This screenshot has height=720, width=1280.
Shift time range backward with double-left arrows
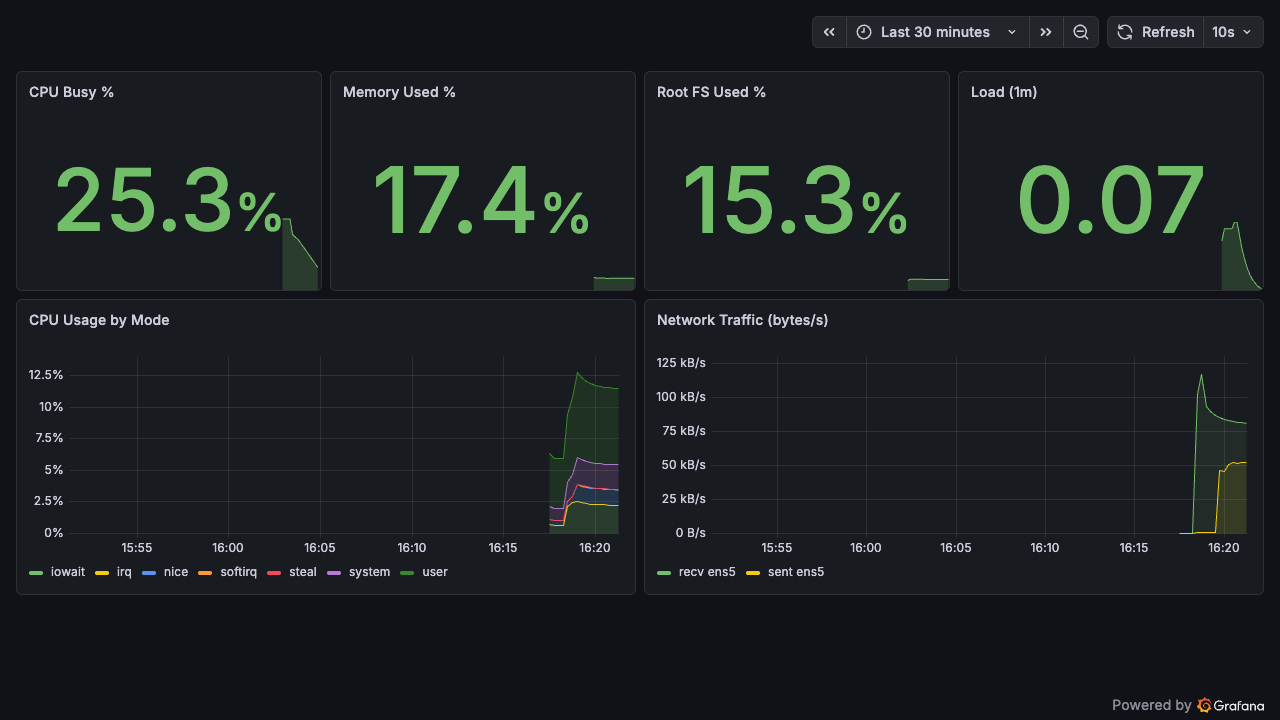tap(829, 32)
